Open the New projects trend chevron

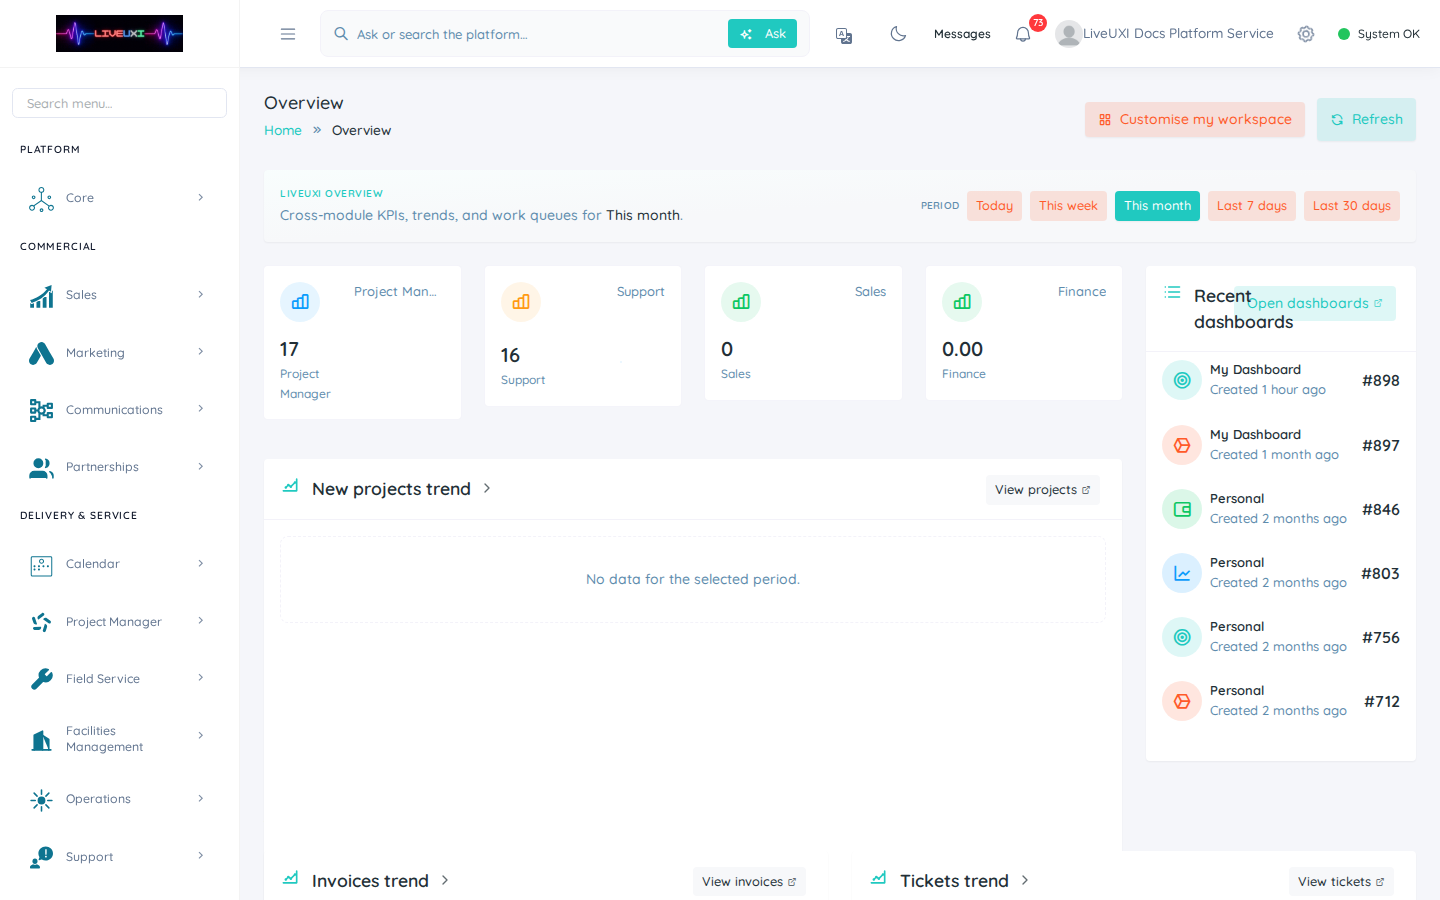click(x=487, y=489)
